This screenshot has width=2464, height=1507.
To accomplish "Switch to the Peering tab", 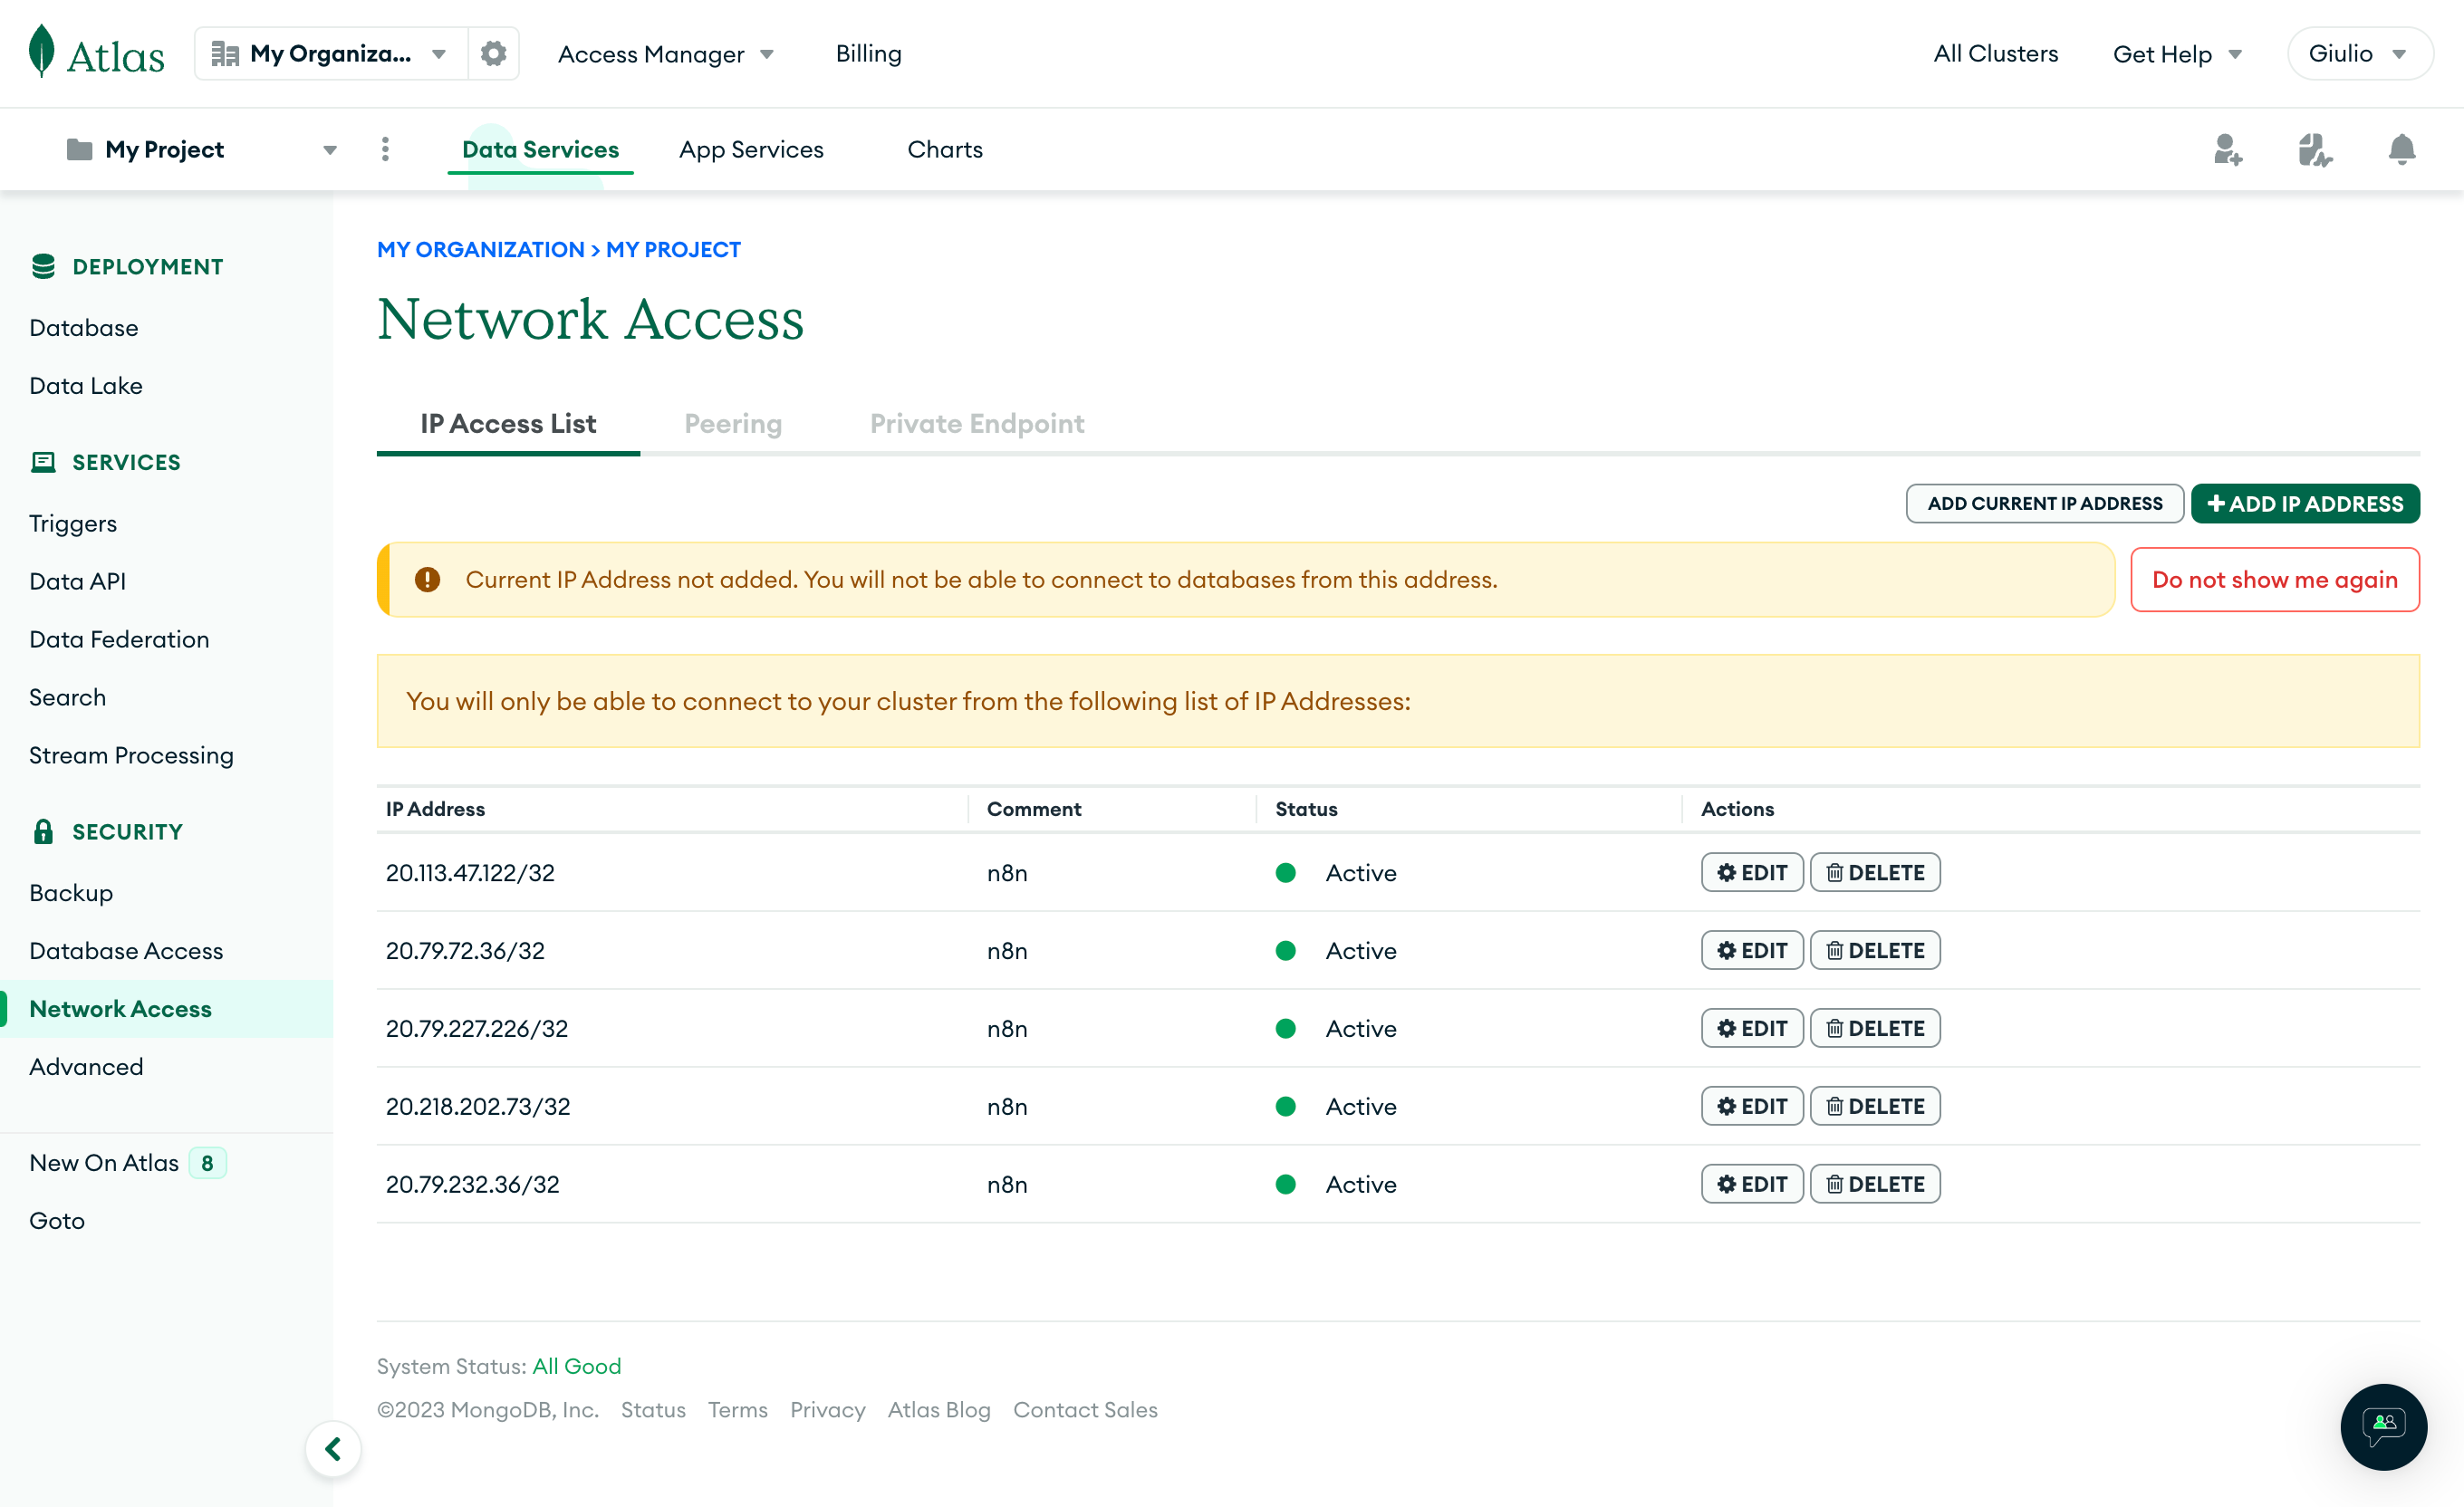I will [x=733, y=423].
